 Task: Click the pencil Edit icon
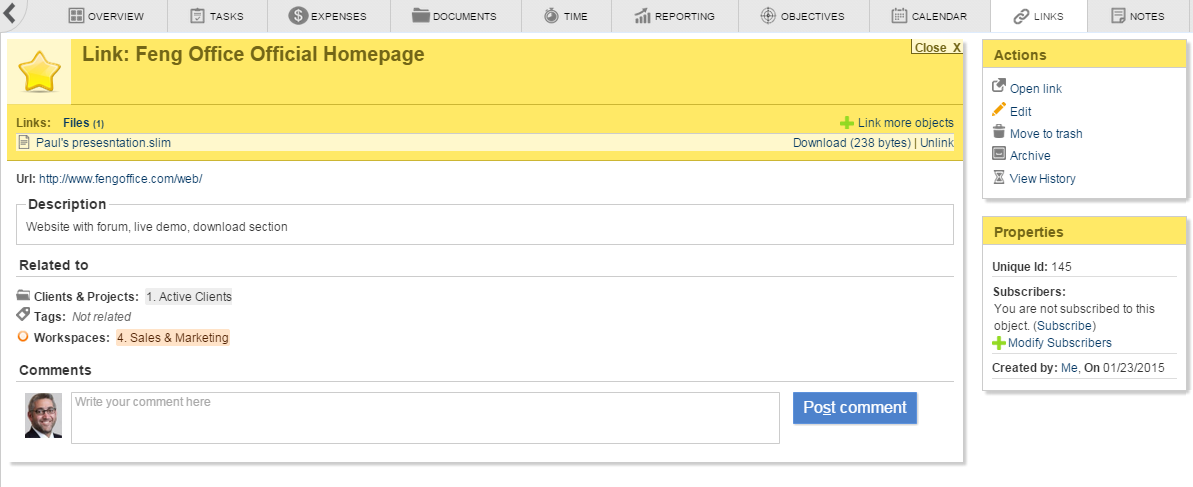coord(998,110)
